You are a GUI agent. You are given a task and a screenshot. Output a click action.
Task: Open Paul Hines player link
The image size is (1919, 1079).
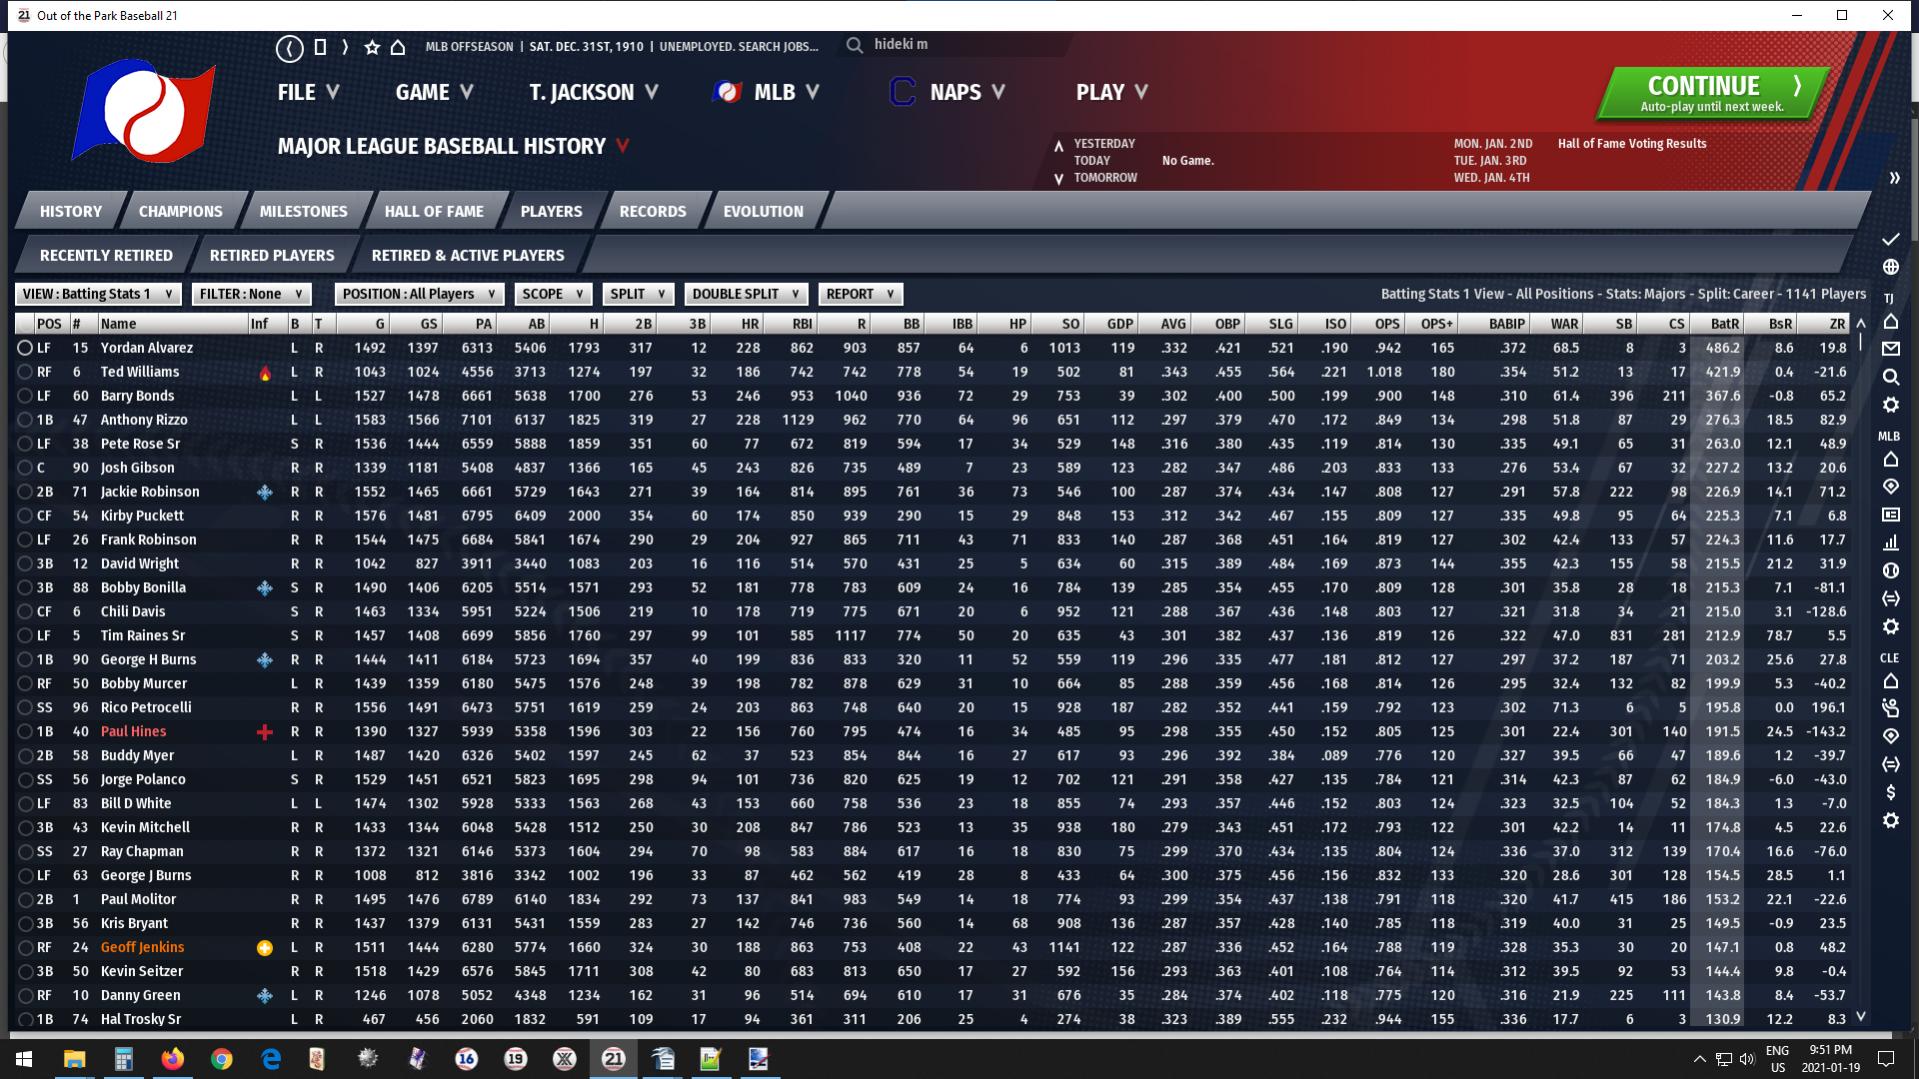click(x=133, y=732)
